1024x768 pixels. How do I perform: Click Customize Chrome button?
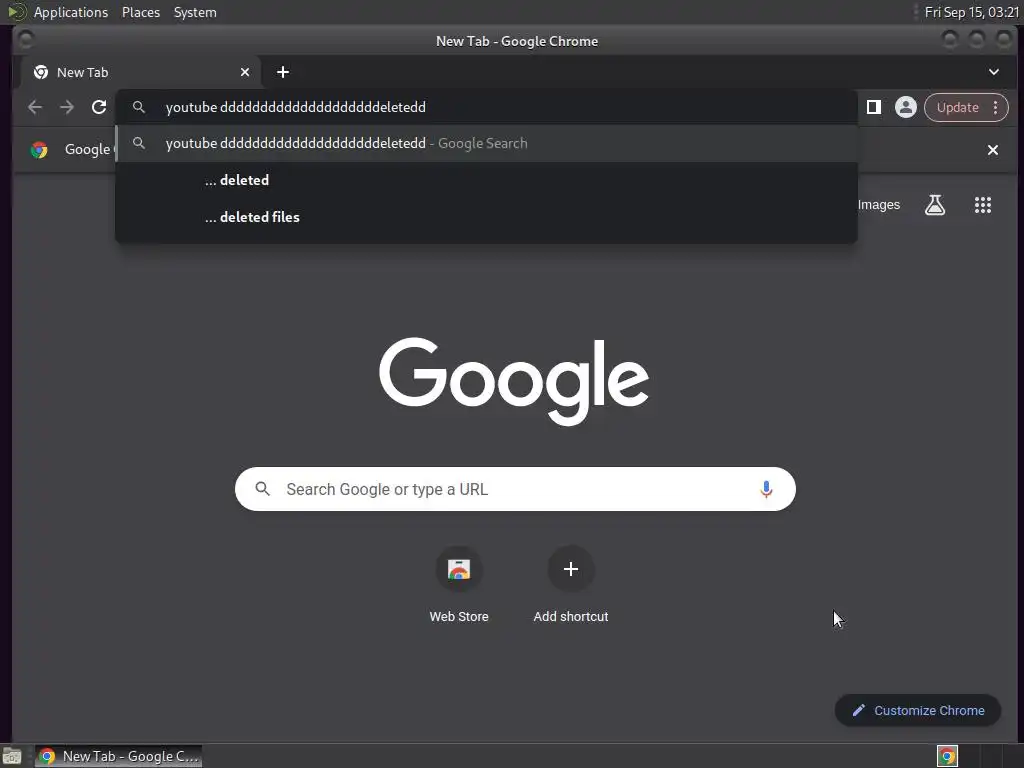tap(918, 711)
